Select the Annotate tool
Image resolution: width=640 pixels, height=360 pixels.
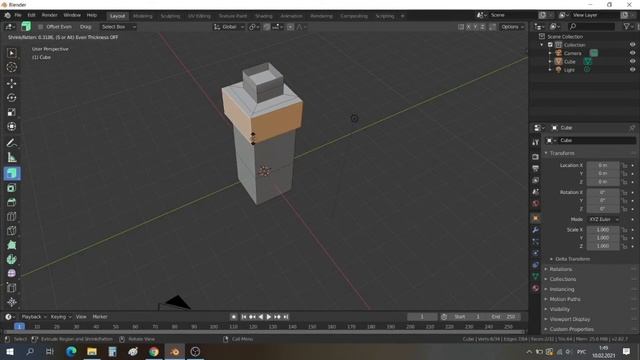pyautogui.click(x=11, y=143)
